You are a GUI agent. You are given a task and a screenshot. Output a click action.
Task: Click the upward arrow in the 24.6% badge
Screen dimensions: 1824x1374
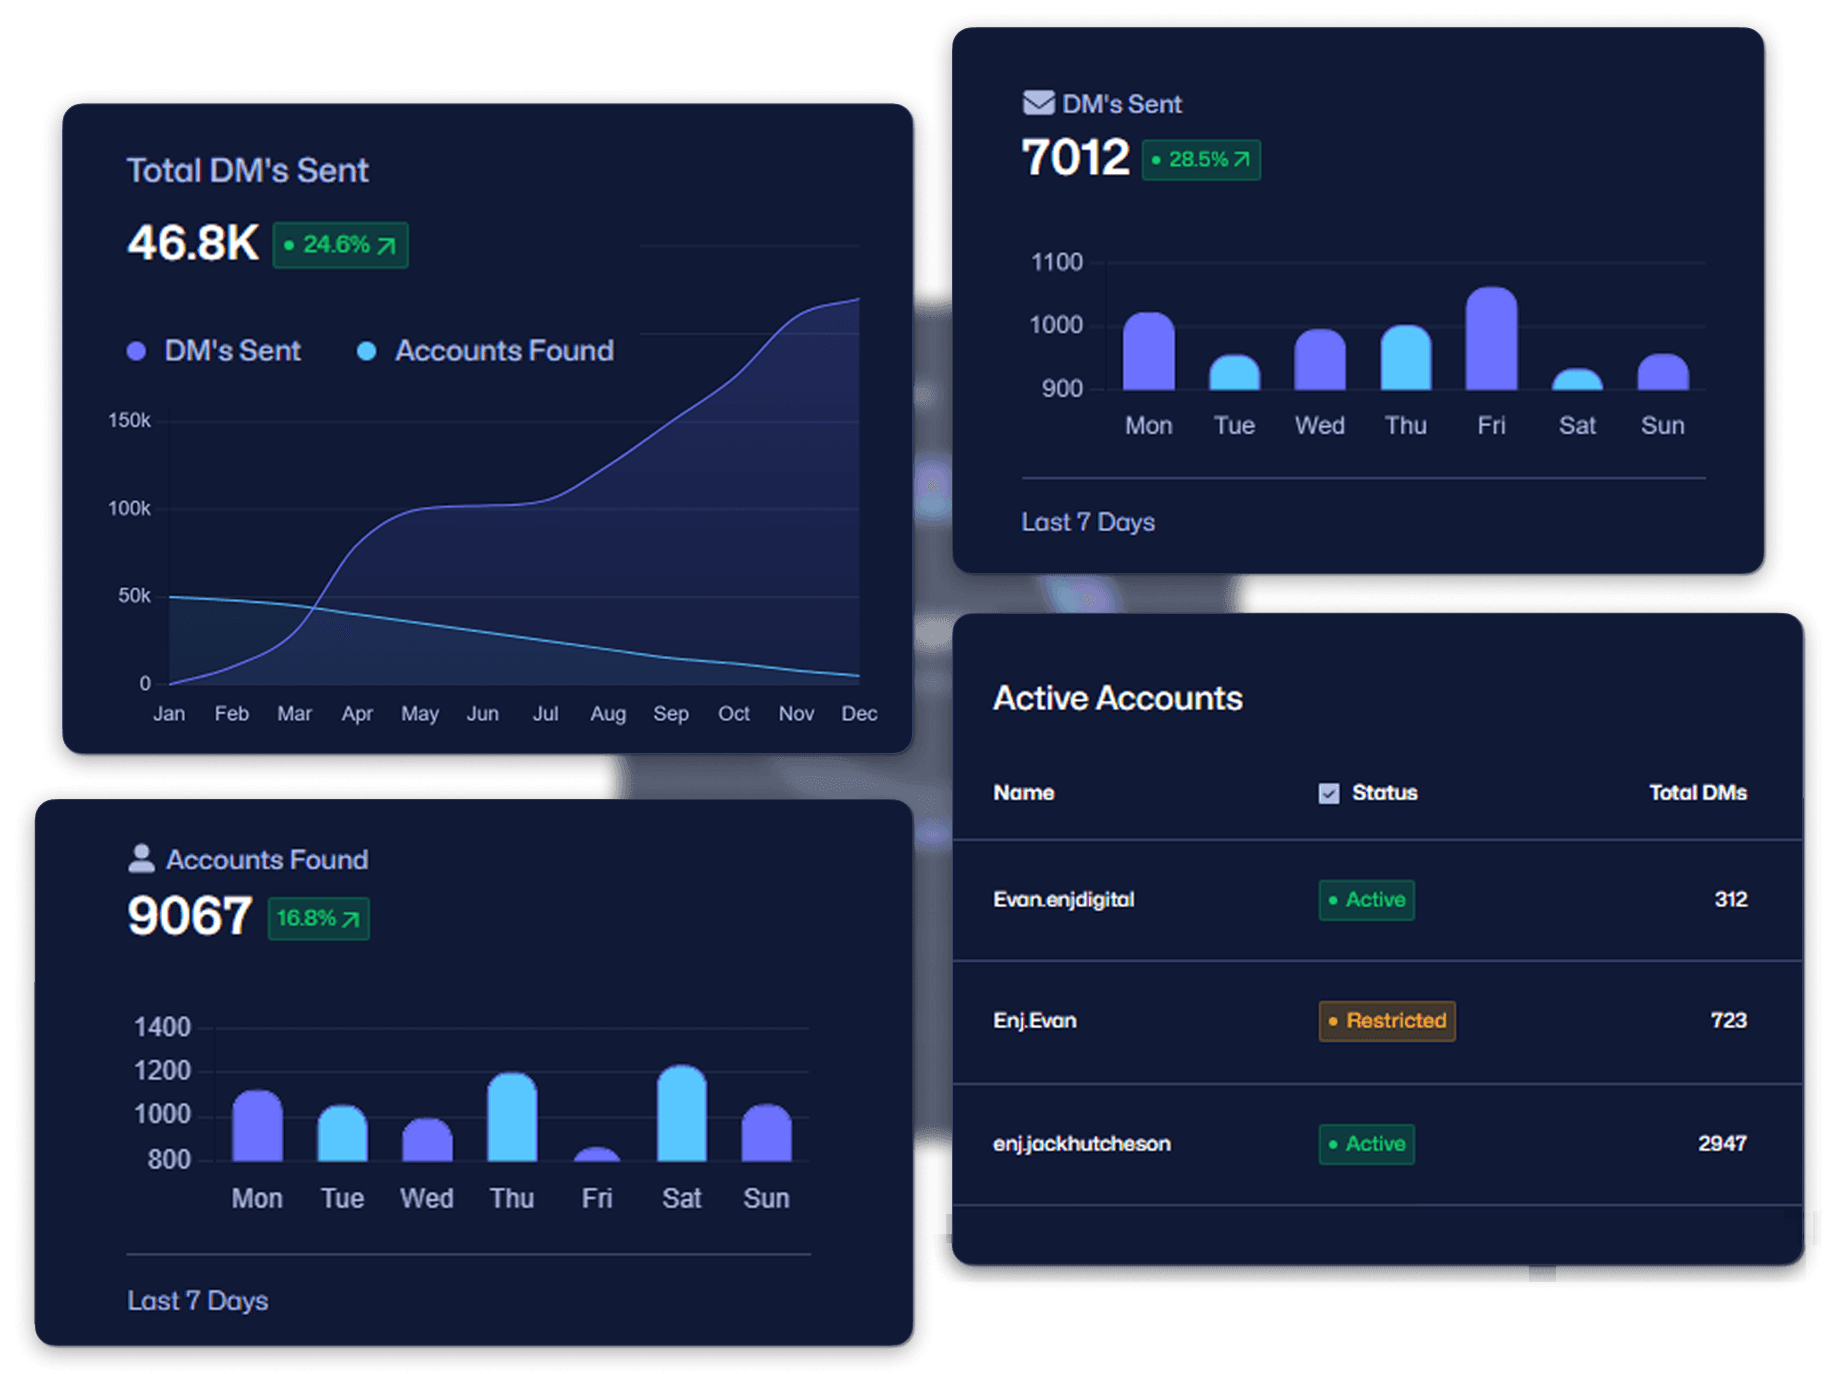tap(387, 243)
